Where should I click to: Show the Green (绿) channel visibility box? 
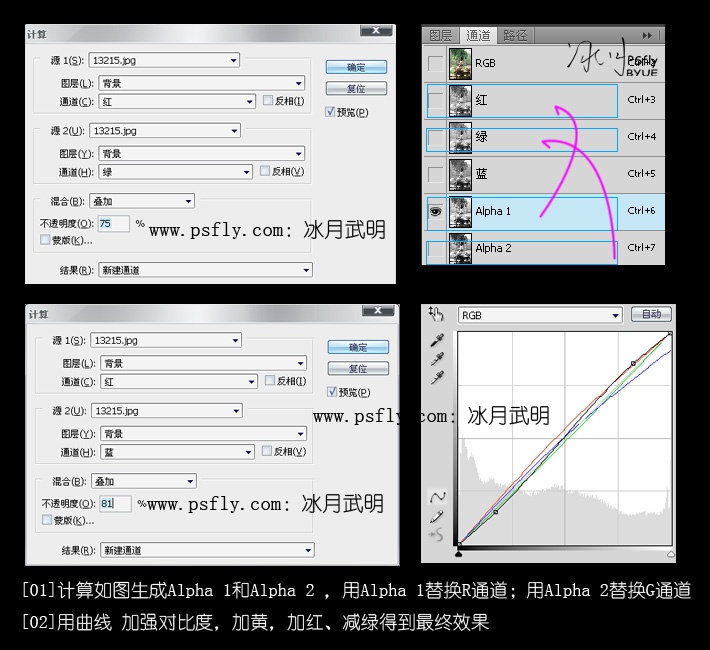tap(436, 137)
